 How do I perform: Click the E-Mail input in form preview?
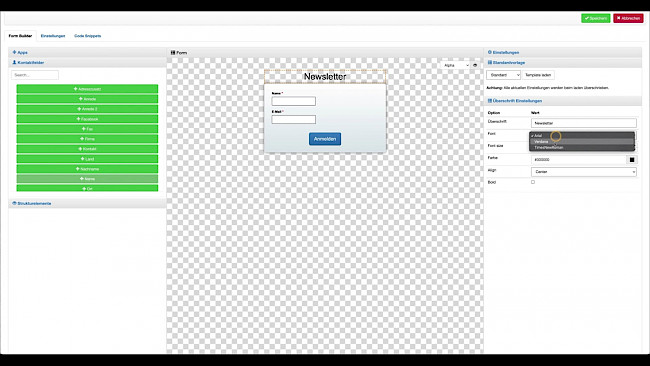click(293, 120)
